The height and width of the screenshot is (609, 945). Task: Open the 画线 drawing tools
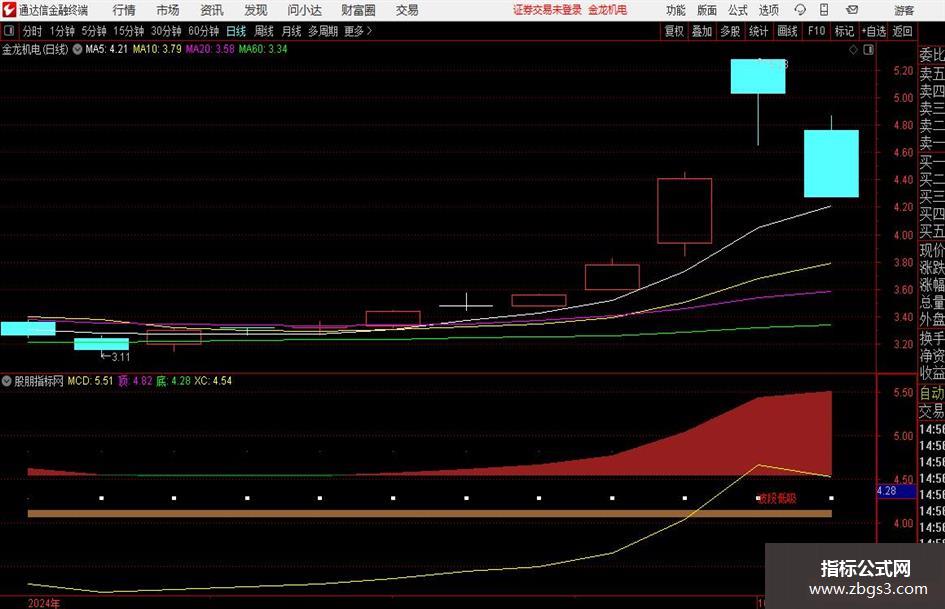788,31
